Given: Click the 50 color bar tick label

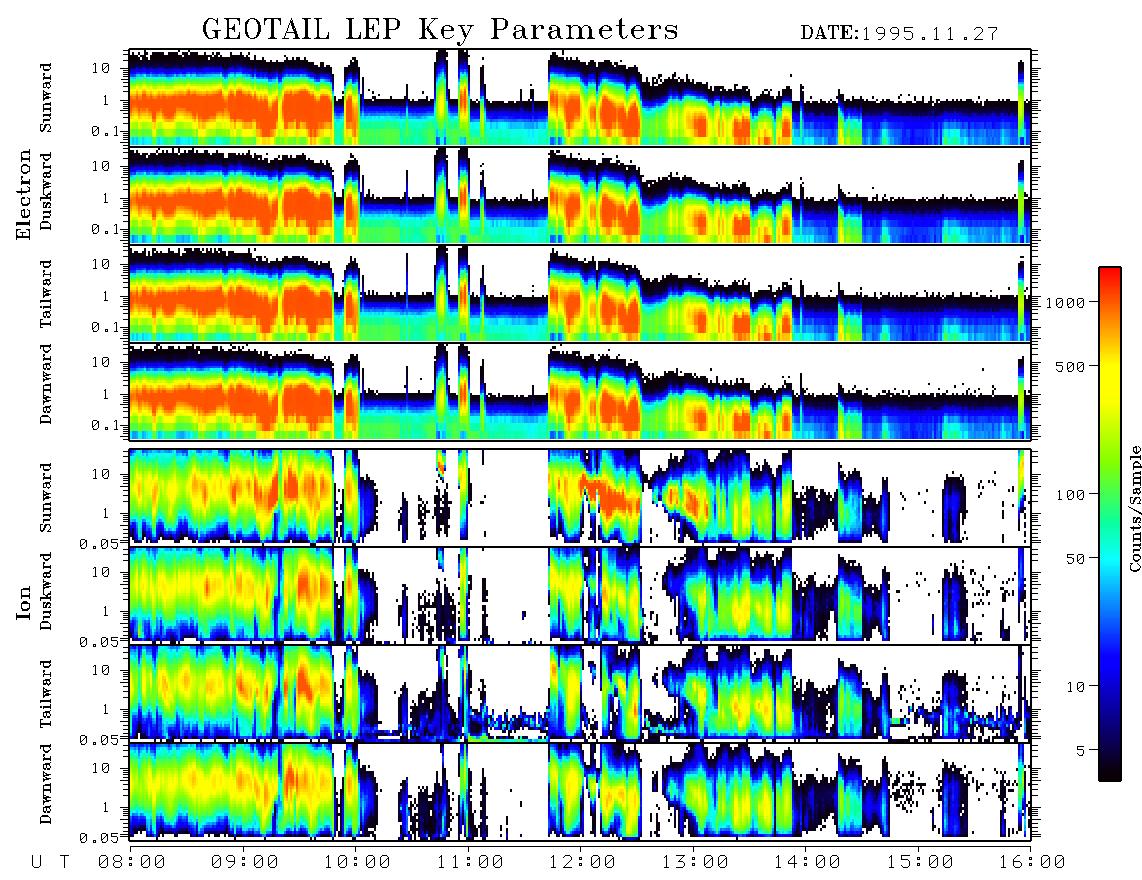Looking at the screenshot, I should pos(1074,559).
